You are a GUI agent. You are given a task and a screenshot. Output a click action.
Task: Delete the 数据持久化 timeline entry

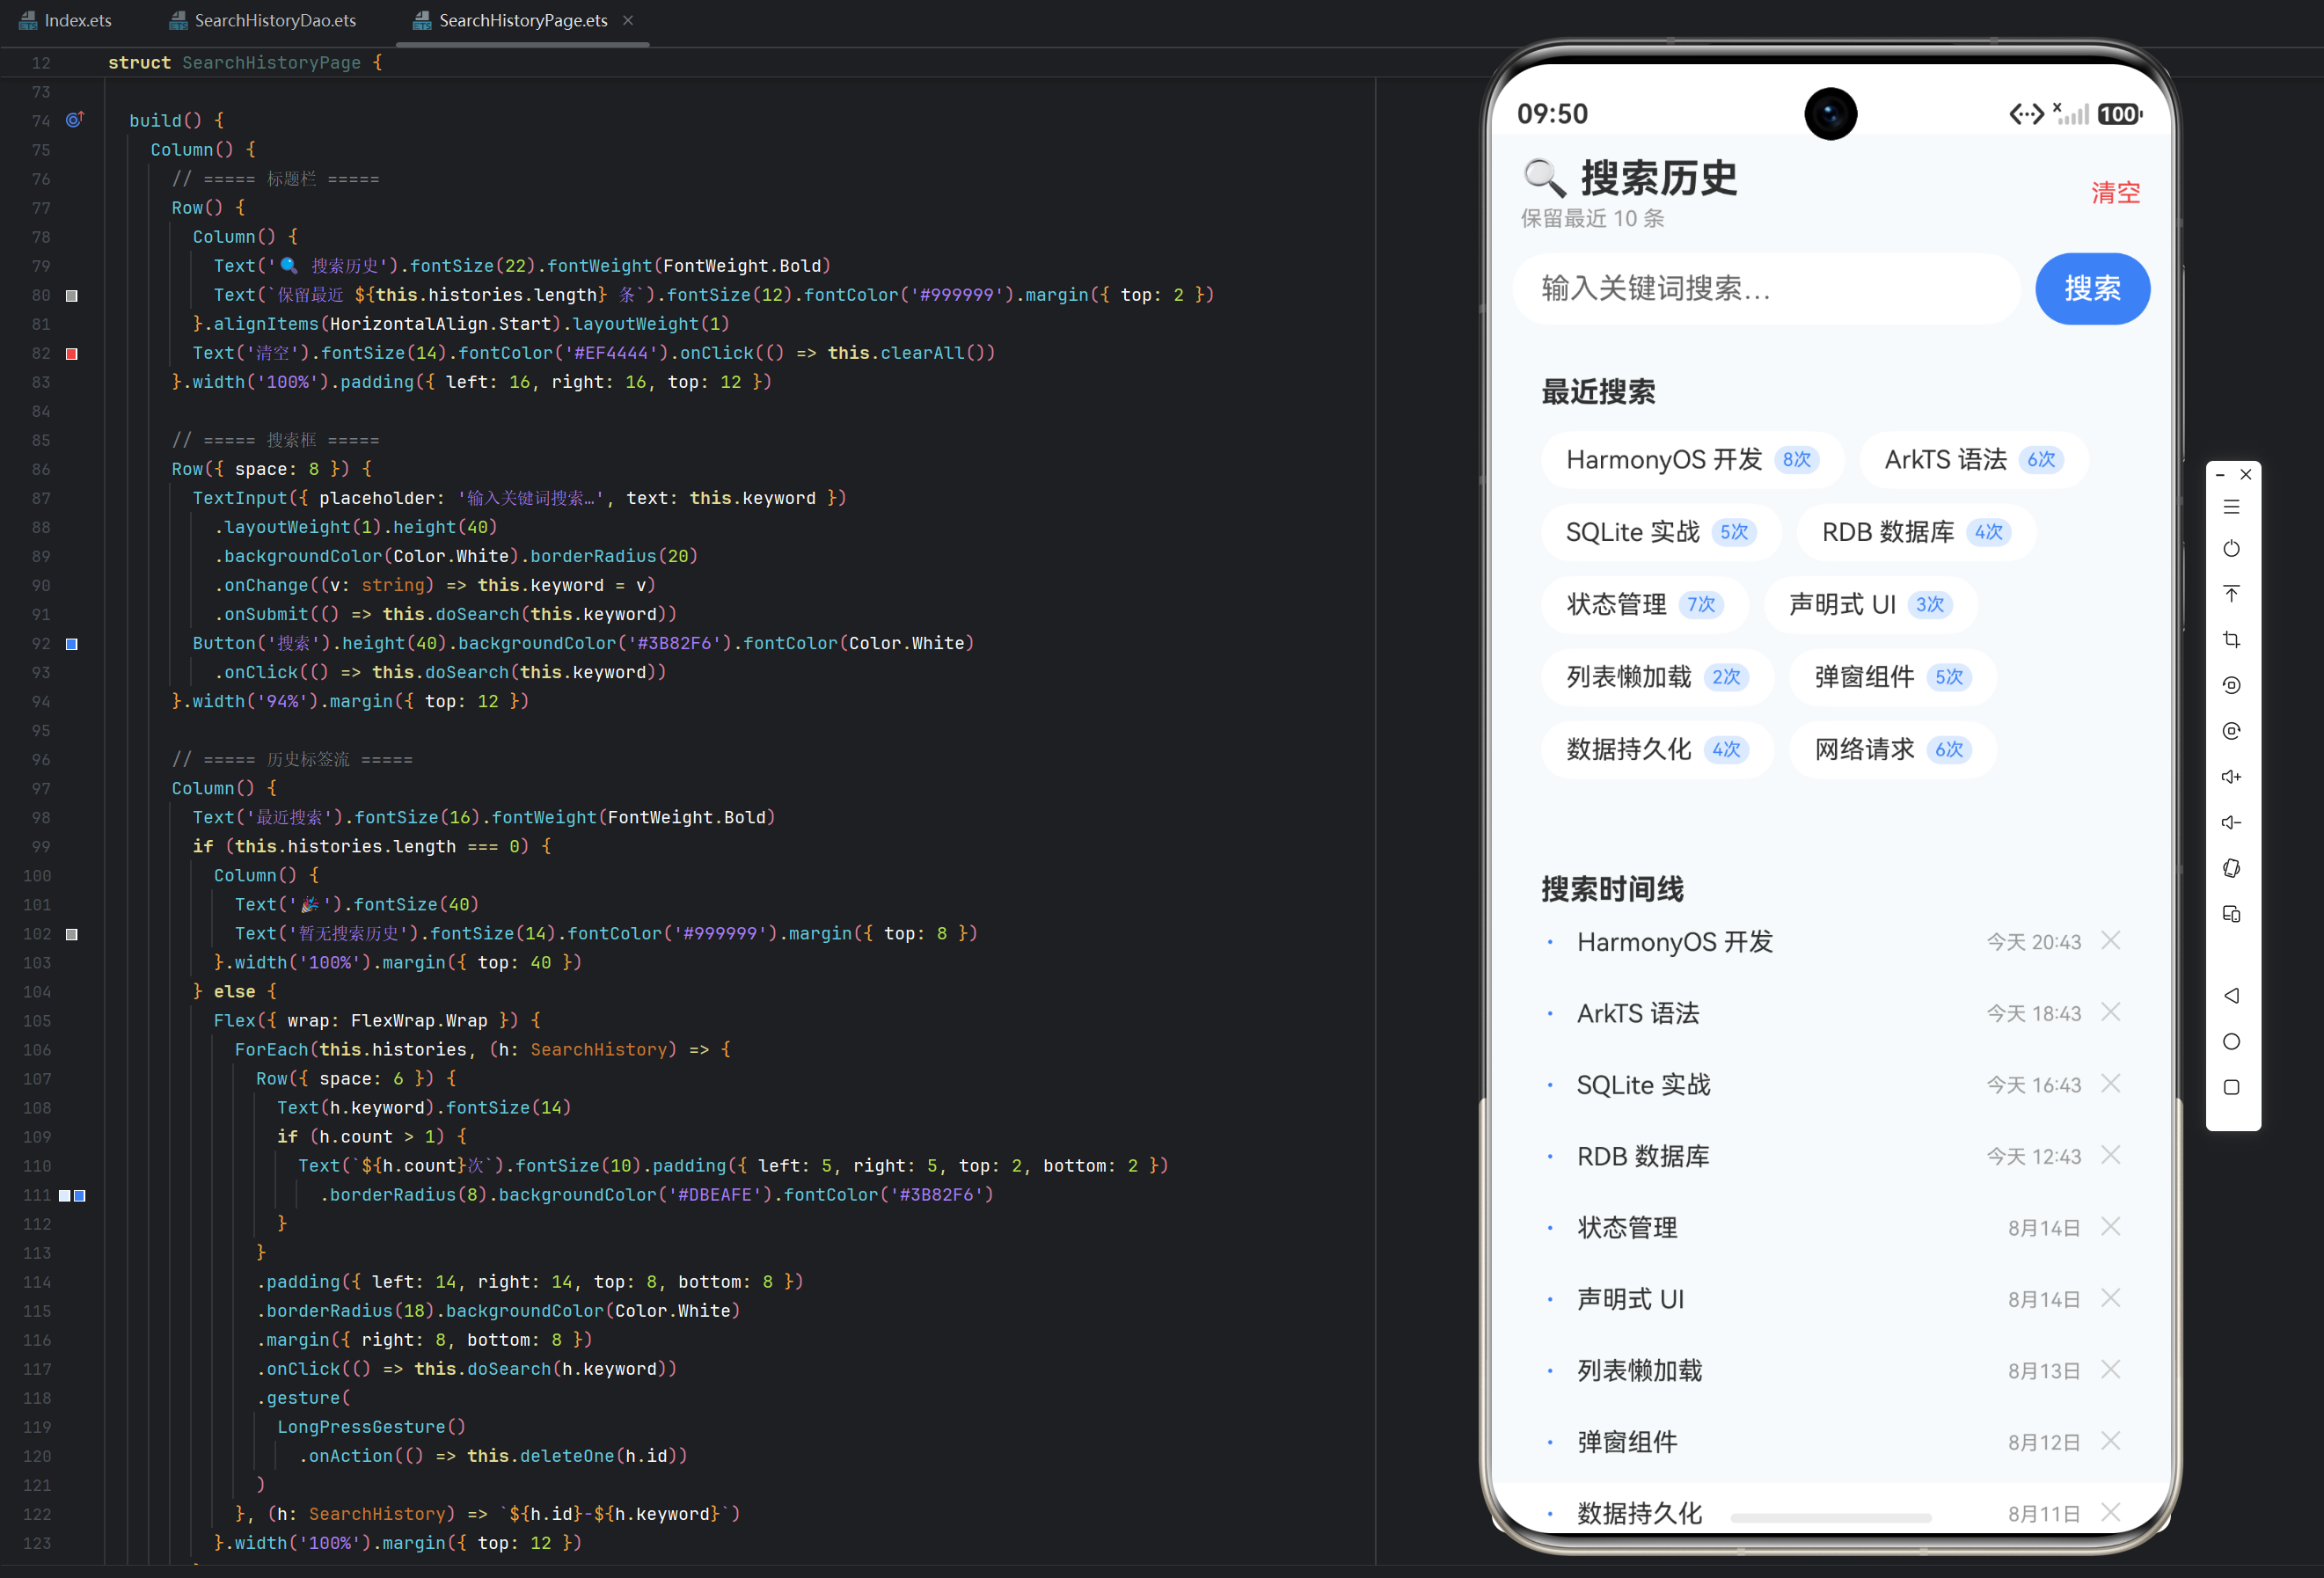2111,1513
